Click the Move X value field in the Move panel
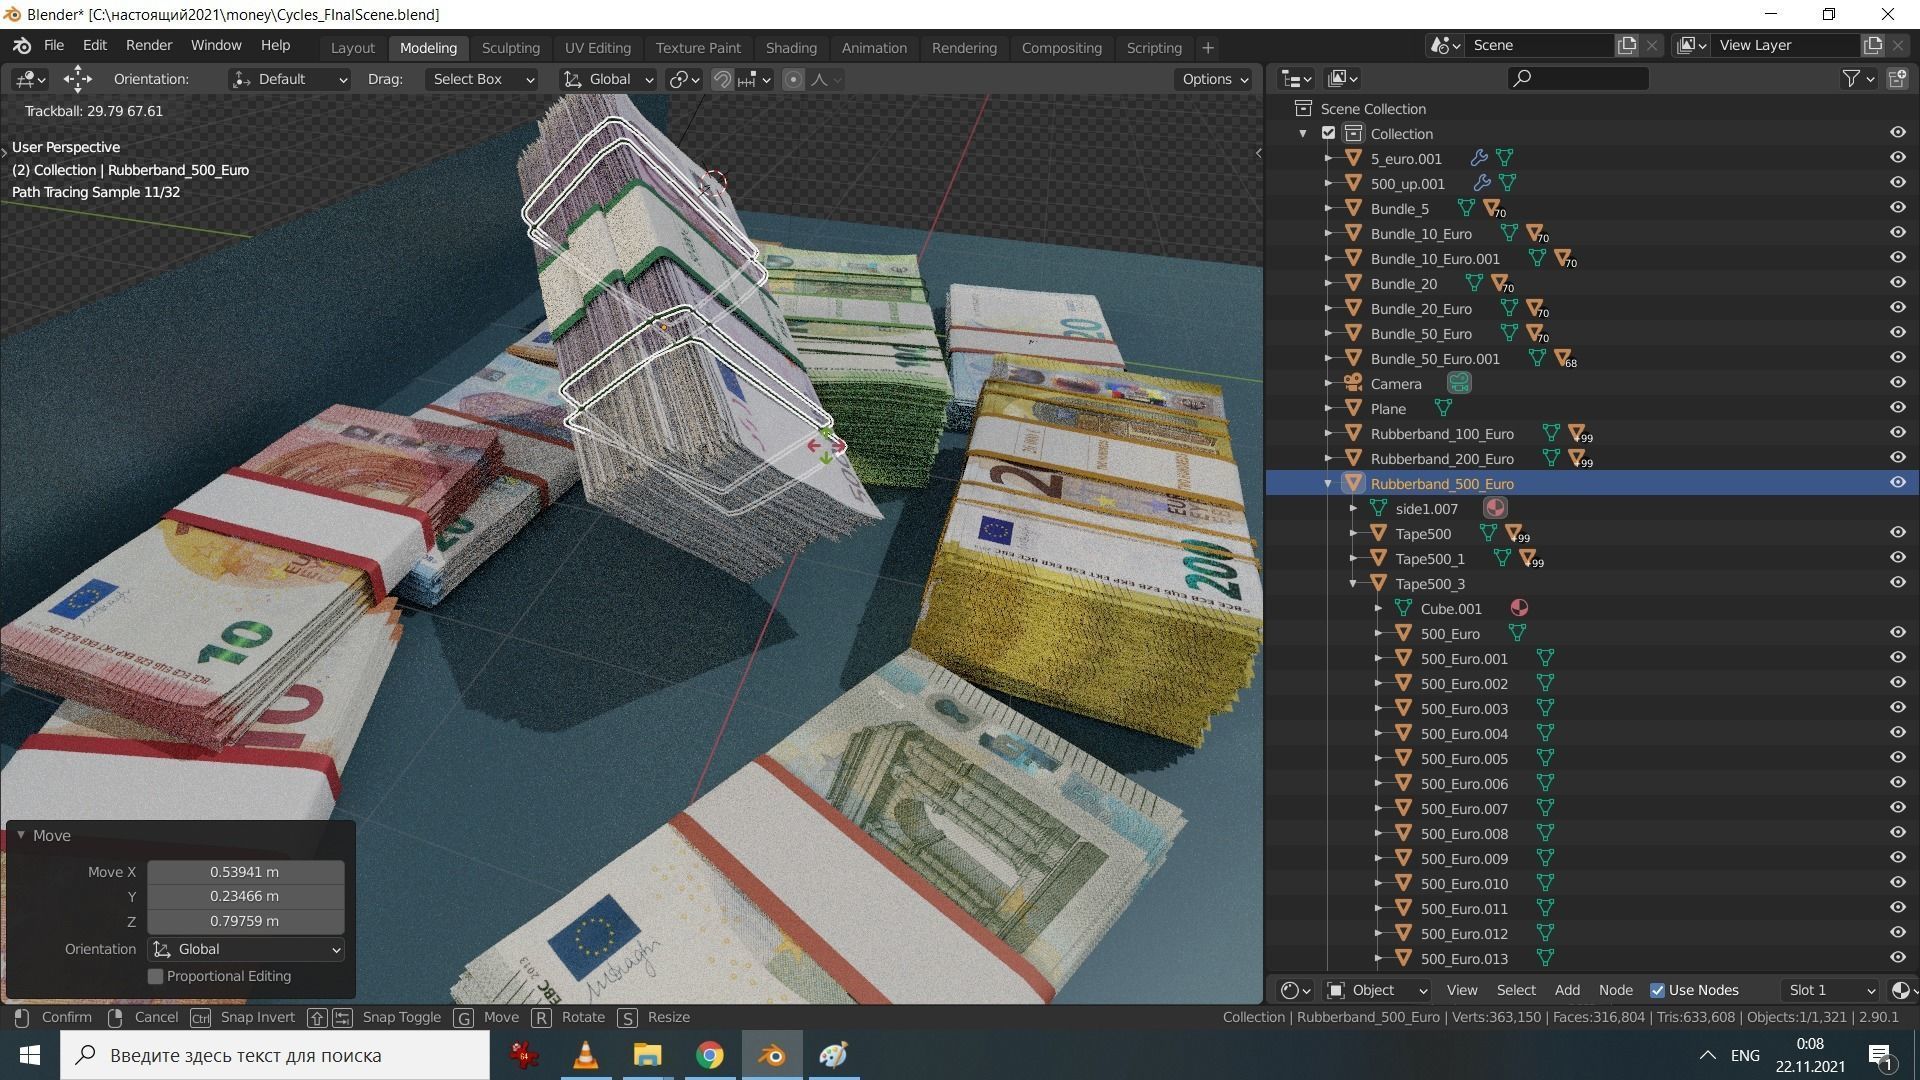 pyautogui.click(x=243, y=871)
